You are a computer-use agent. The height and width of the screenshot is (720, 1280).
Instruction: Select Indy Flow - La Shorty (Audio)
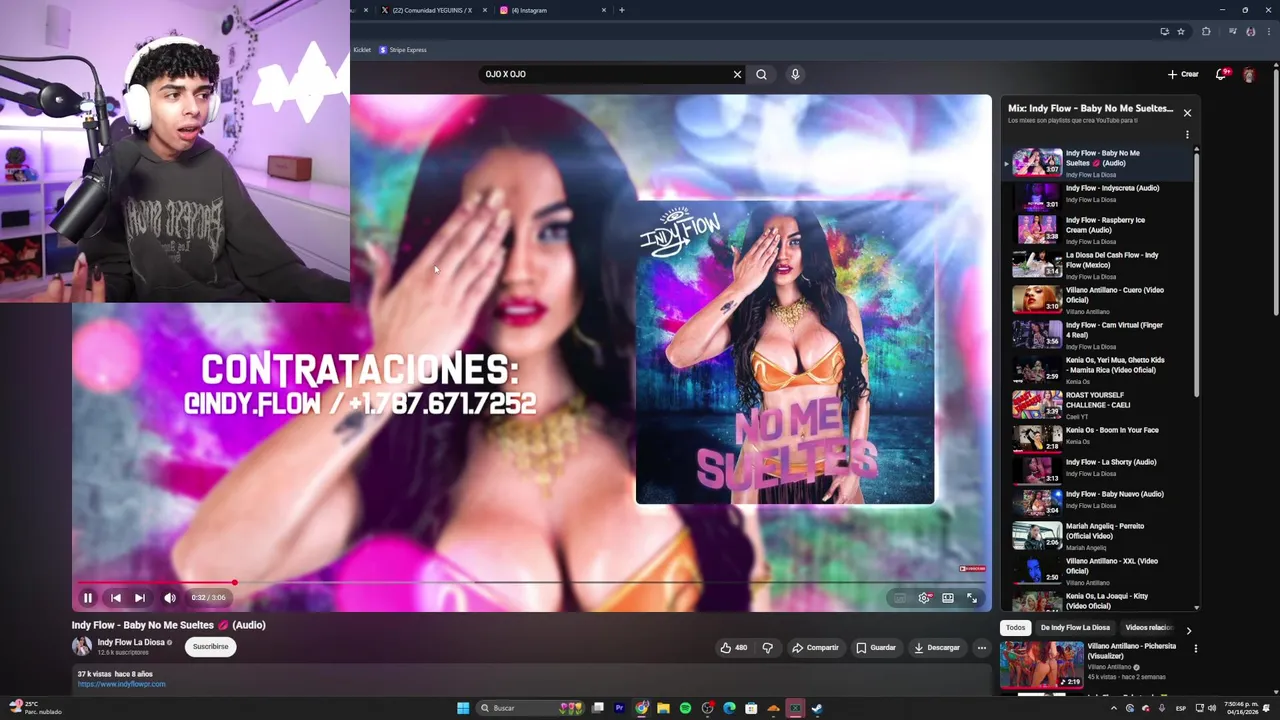click(x=1098, y=468)
